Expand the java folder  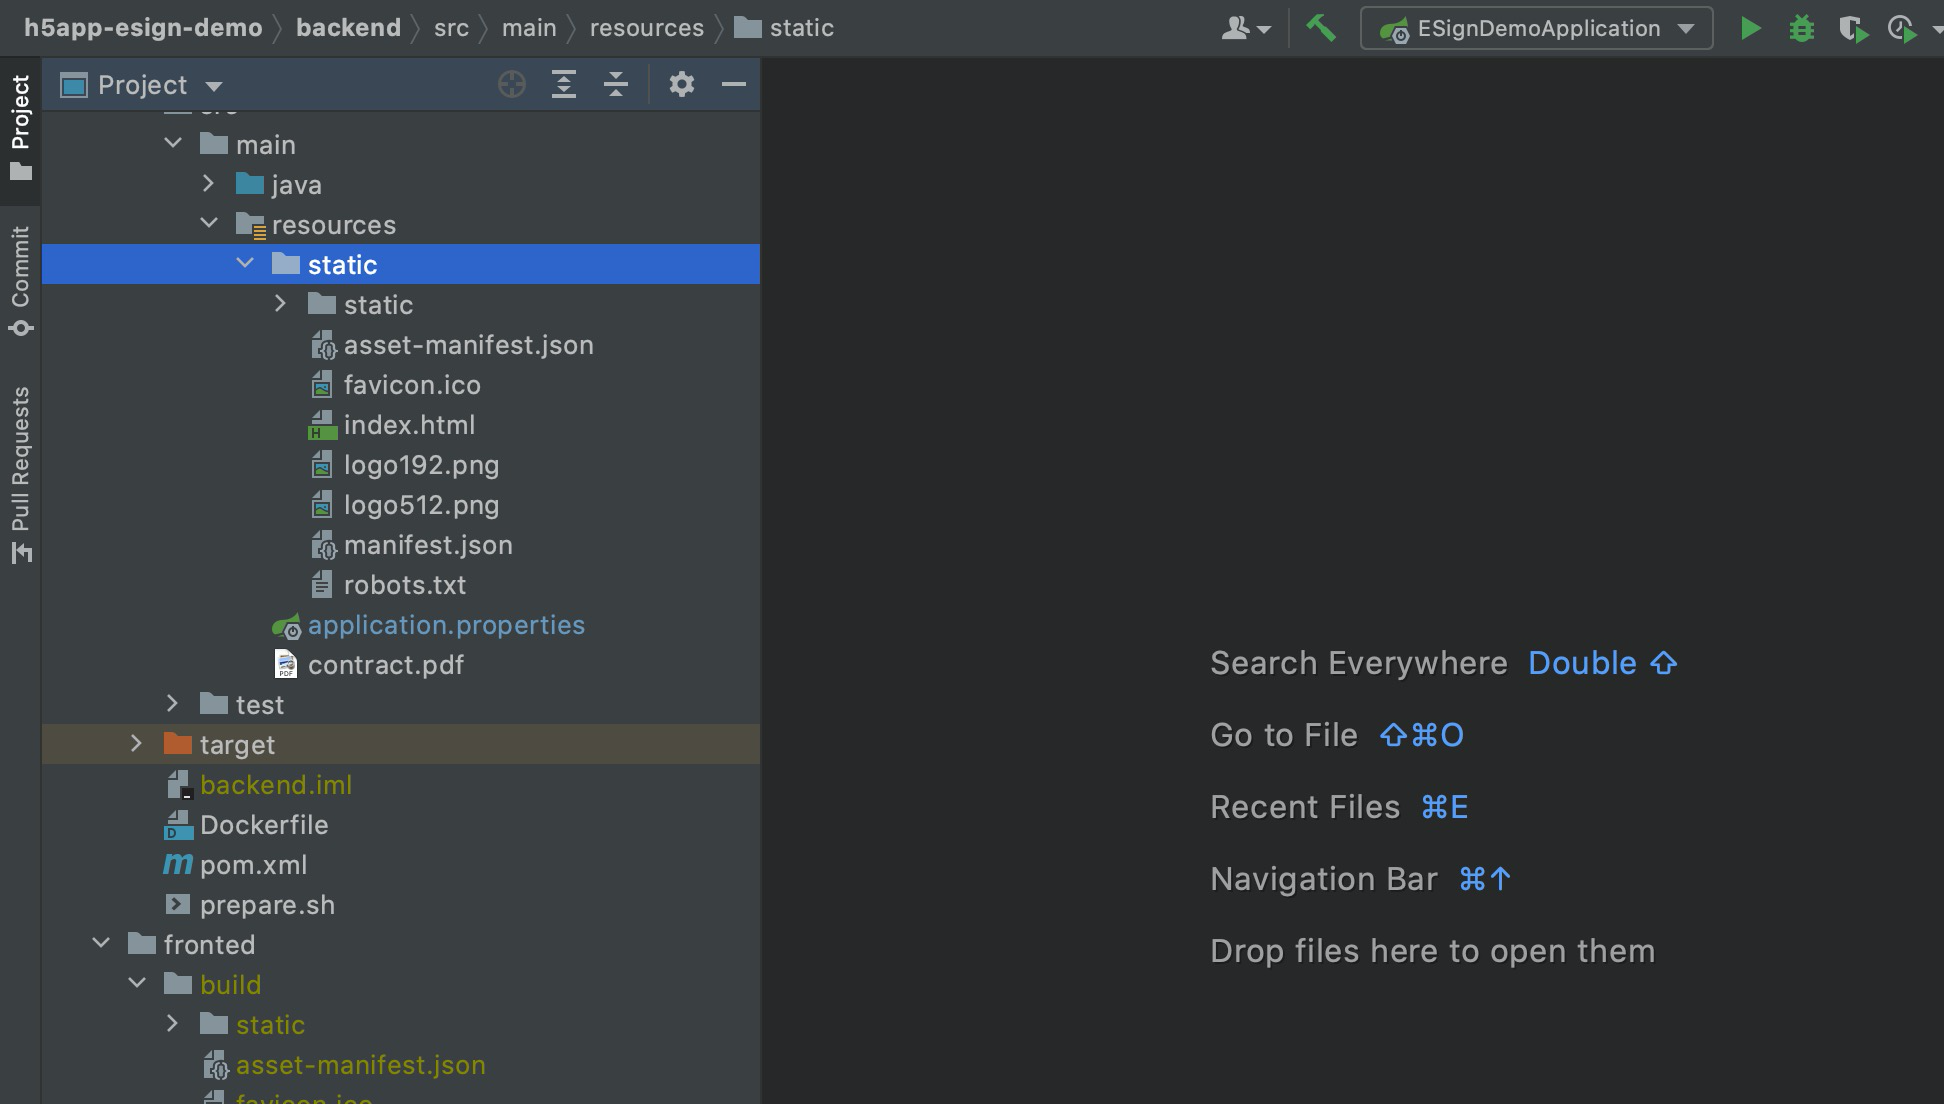coord(209,184)
